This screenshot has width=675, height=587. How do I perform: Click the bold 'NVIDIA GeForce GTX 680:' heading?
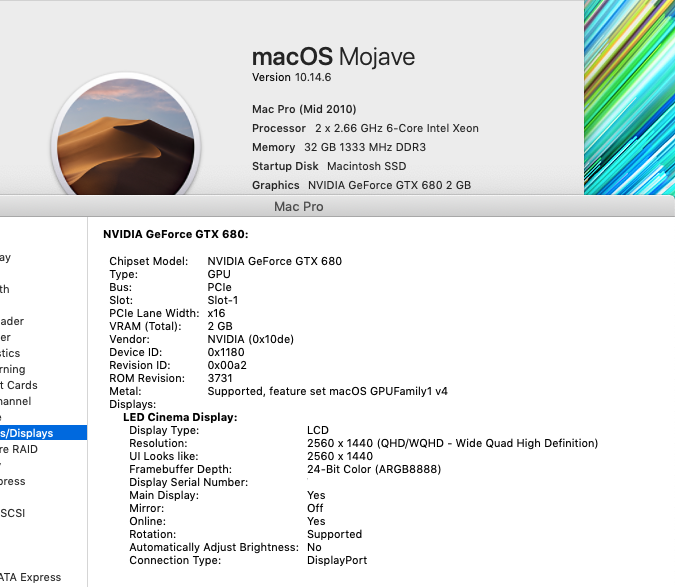click(x=176, y=235)
